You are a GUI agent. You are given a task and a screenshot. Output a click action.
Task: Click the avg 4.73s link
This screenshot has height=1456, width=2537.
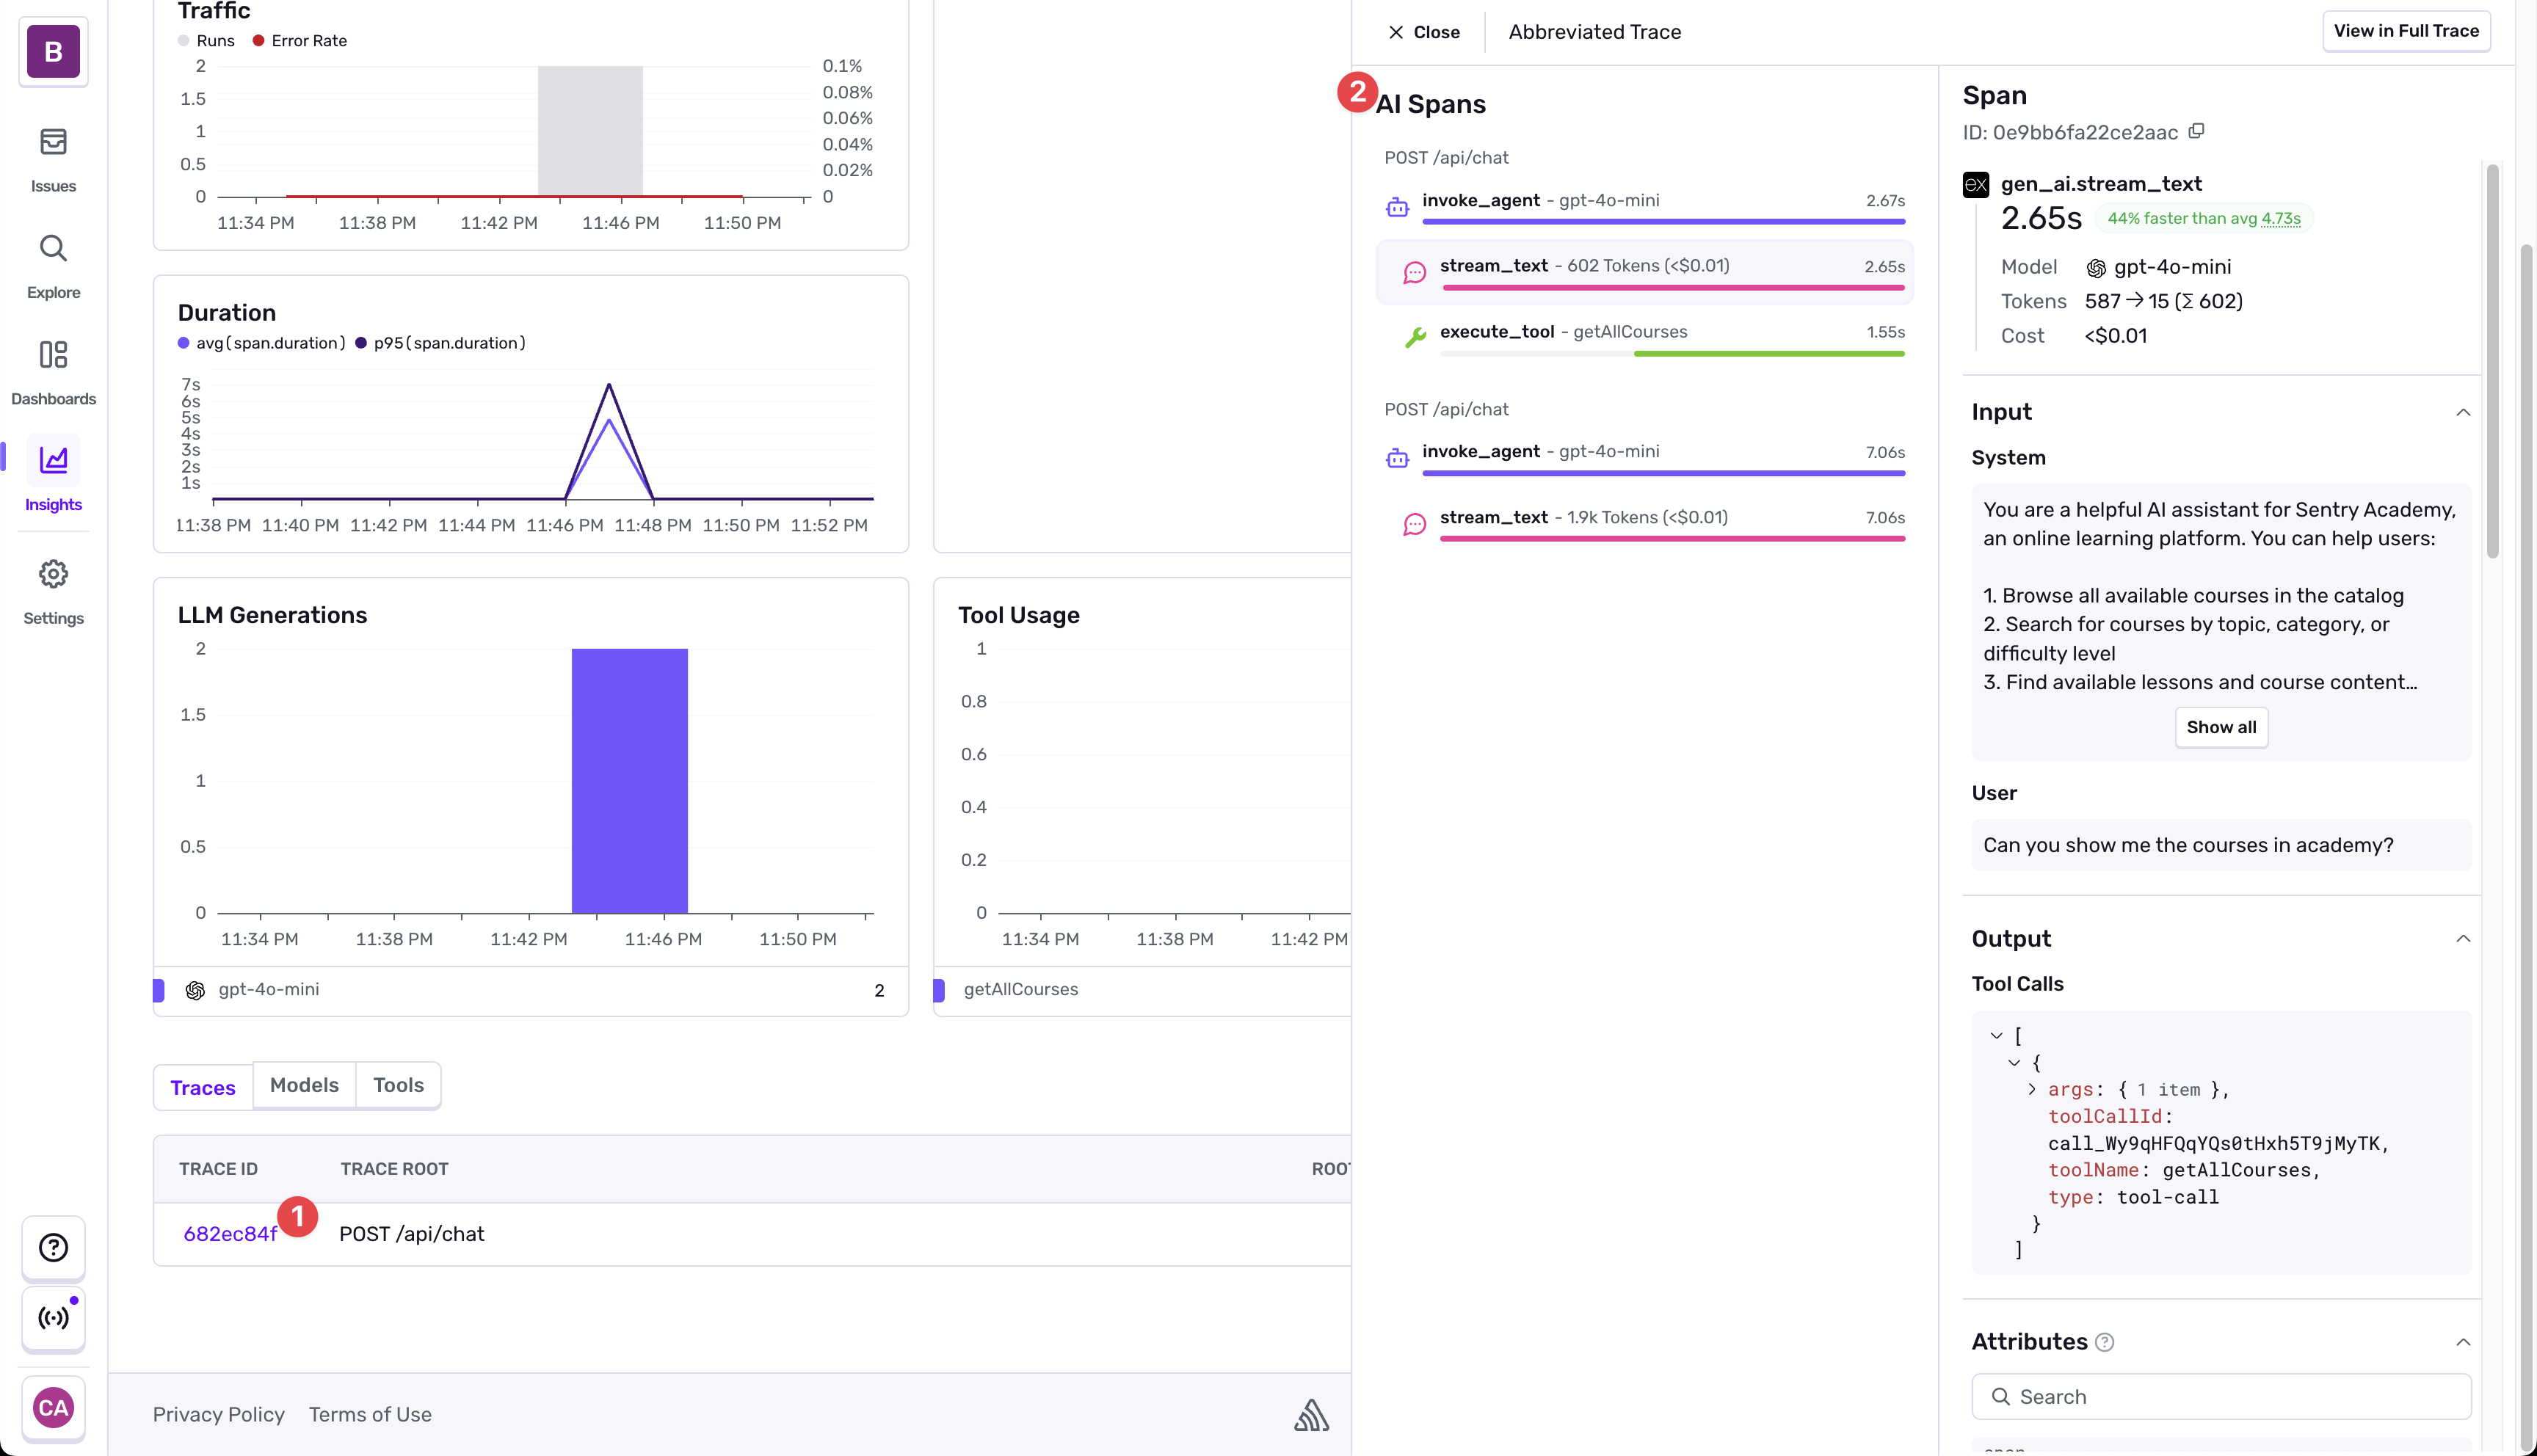[x=2281, y=218]
